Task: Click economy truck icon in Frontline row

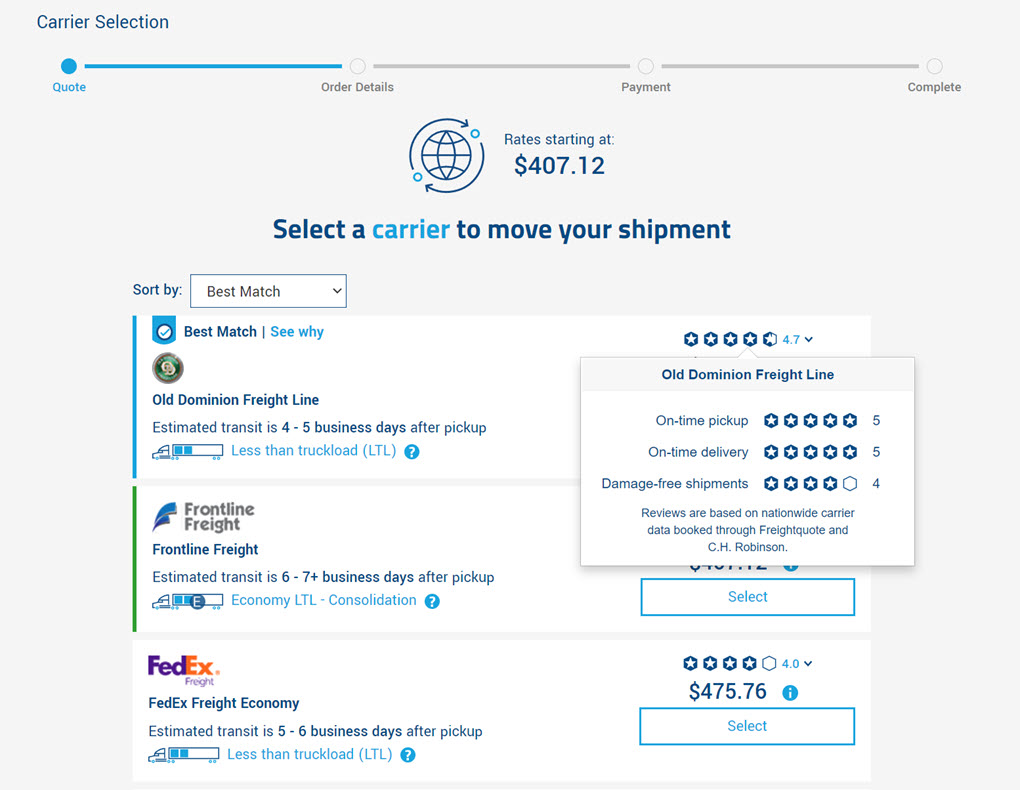Action: pyautogui.click(x=187, y=601)
